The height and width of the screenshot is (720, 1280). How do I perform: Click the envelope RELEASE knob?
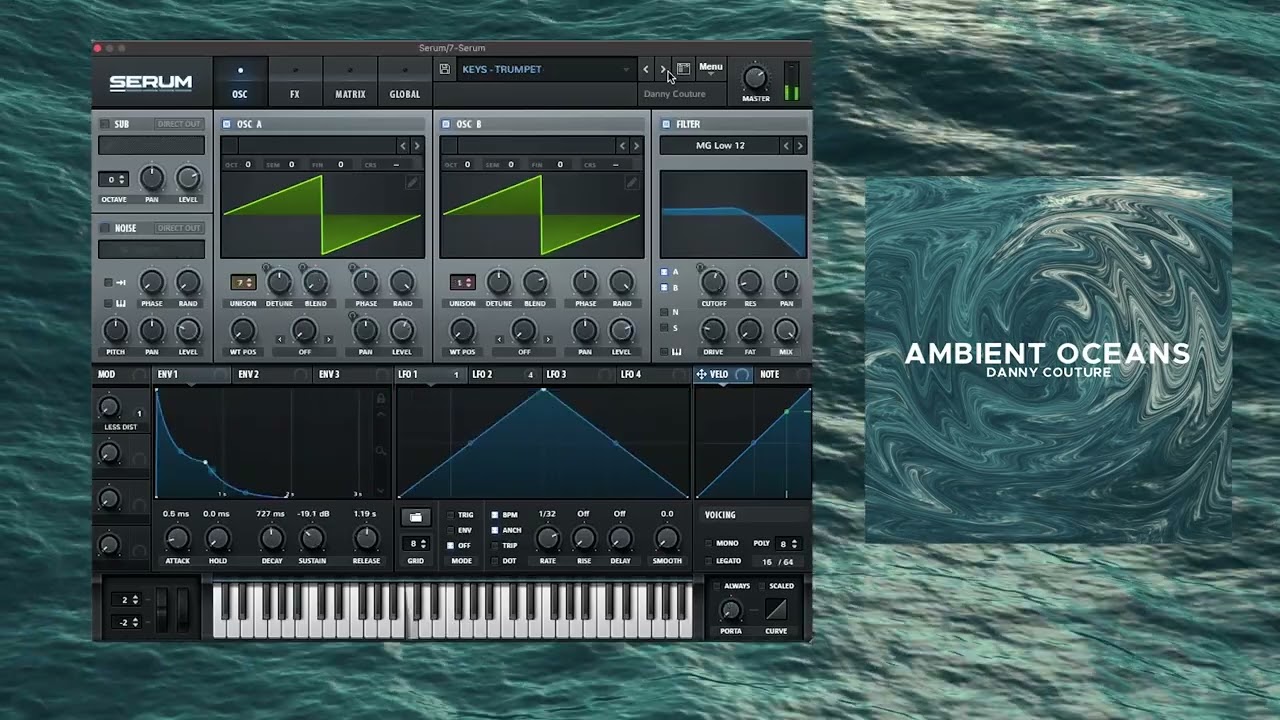coord(366,538)
